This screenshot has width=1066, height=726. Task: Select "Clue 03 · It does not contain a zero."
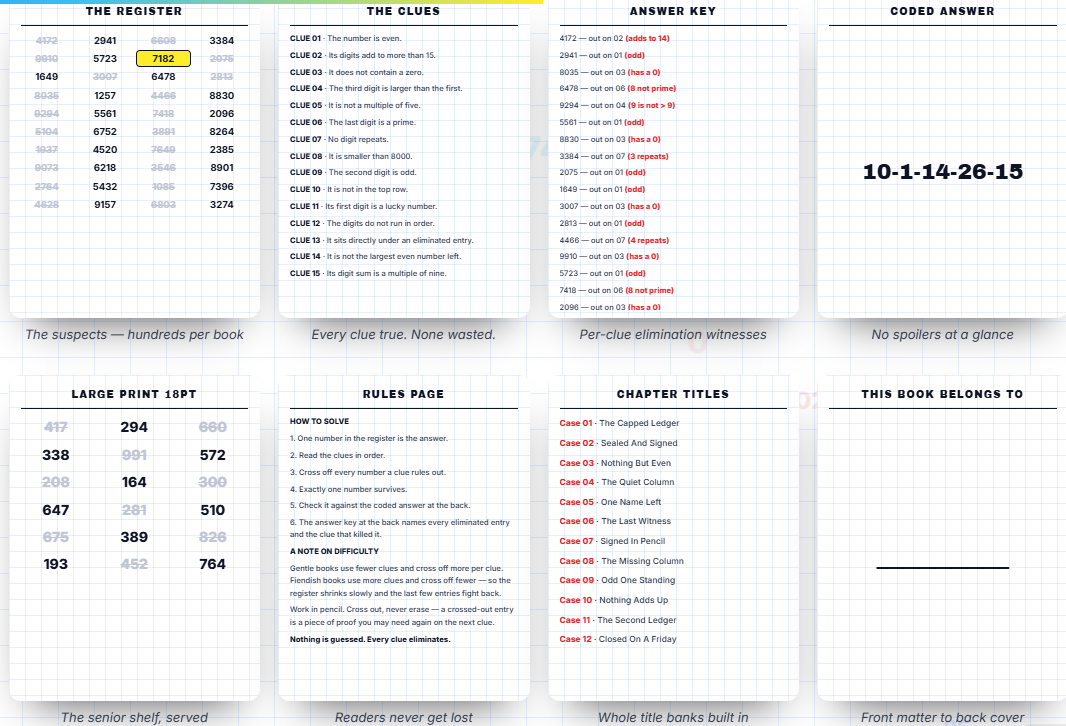(x=356, y=72)
